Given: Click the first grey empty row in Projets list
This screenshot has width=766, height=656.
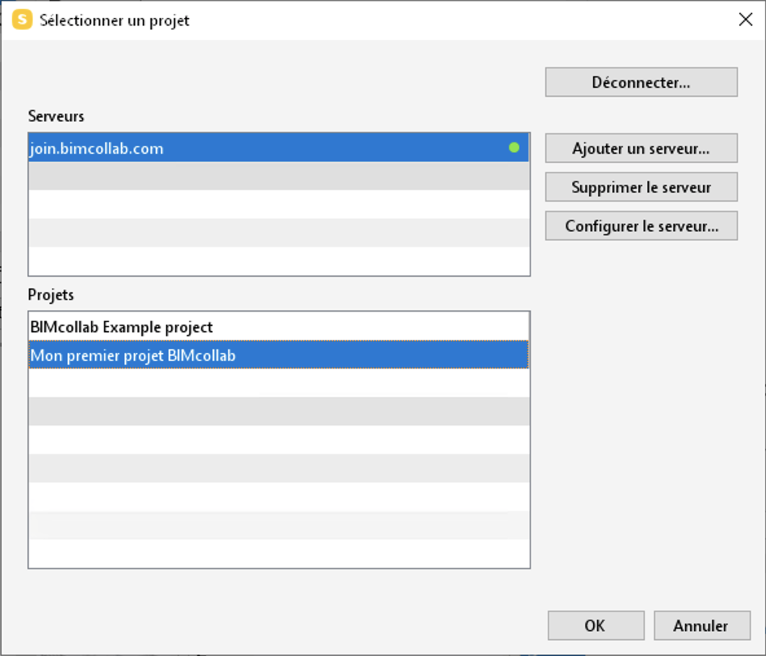Looking at the screenshot, I should tap(279, 411).
